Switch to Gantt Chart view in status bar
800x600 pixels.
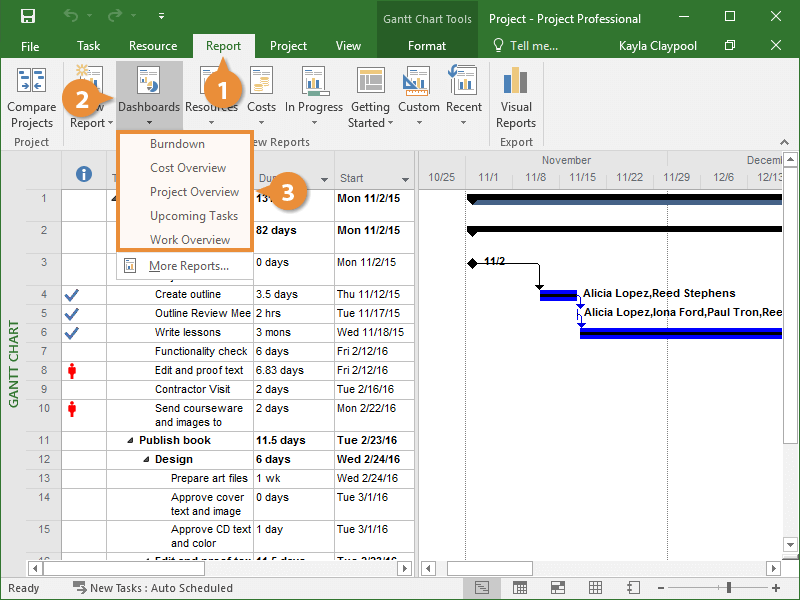point(482,588)
